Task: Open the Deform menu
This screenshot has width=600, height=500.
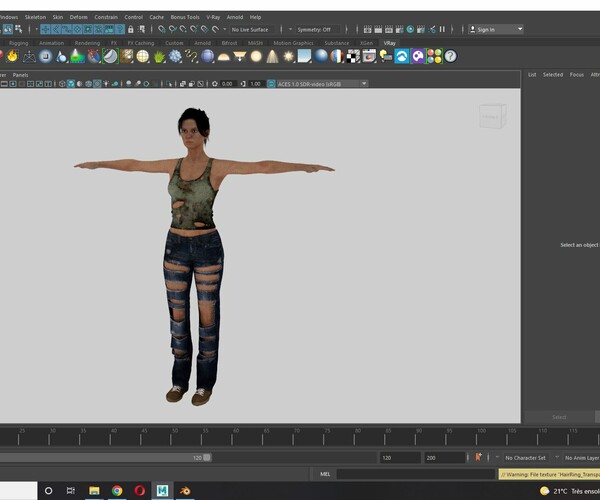Action: (x=78, y=17)
